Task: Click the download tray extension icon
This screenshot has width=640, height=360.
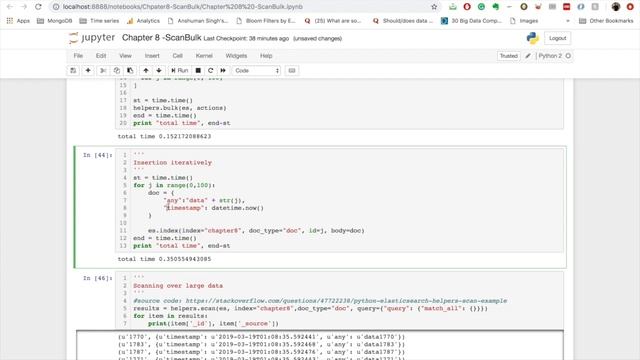Action: tap(453, 7)
